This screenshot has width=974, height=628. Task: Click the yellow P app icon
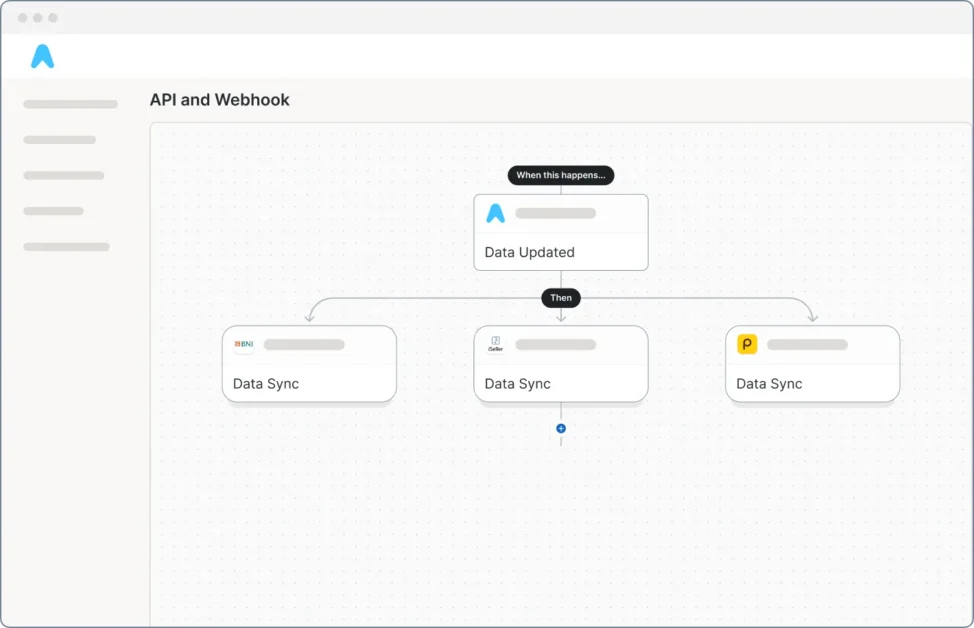[747, 345]
